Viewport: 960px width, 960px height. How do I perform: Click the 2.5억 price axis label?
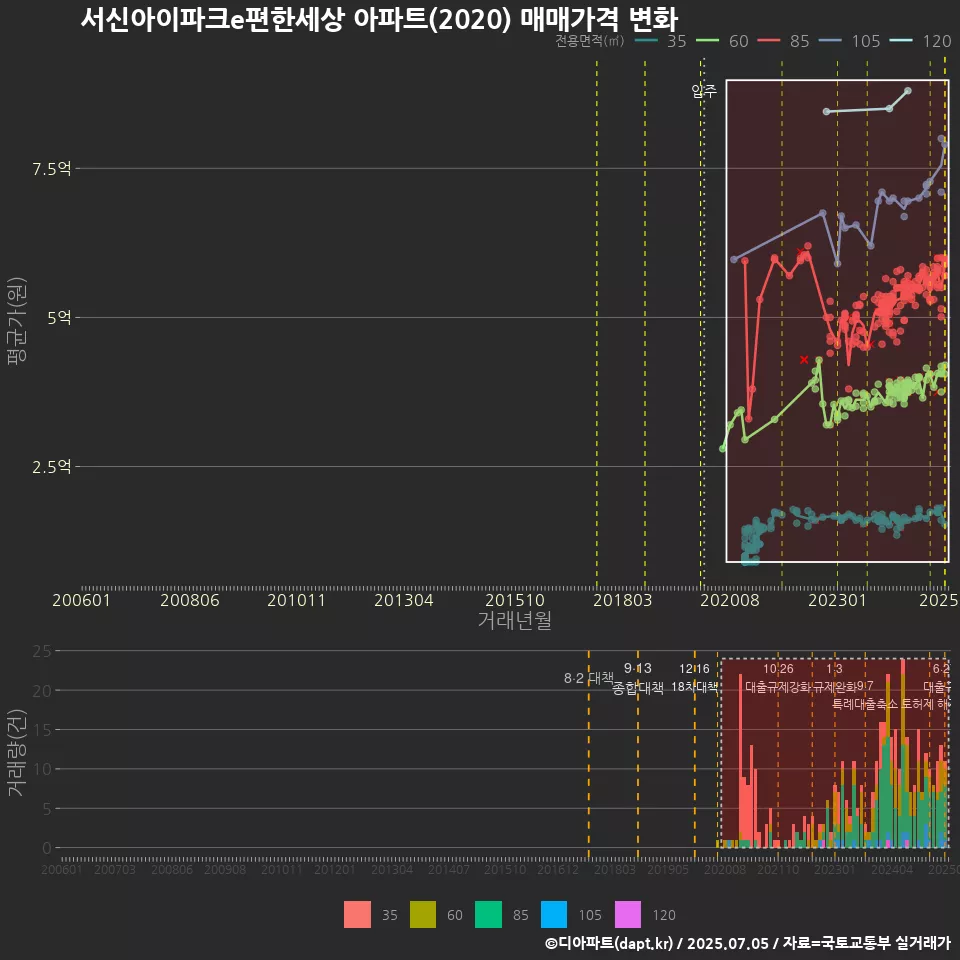tap(51, 467)
